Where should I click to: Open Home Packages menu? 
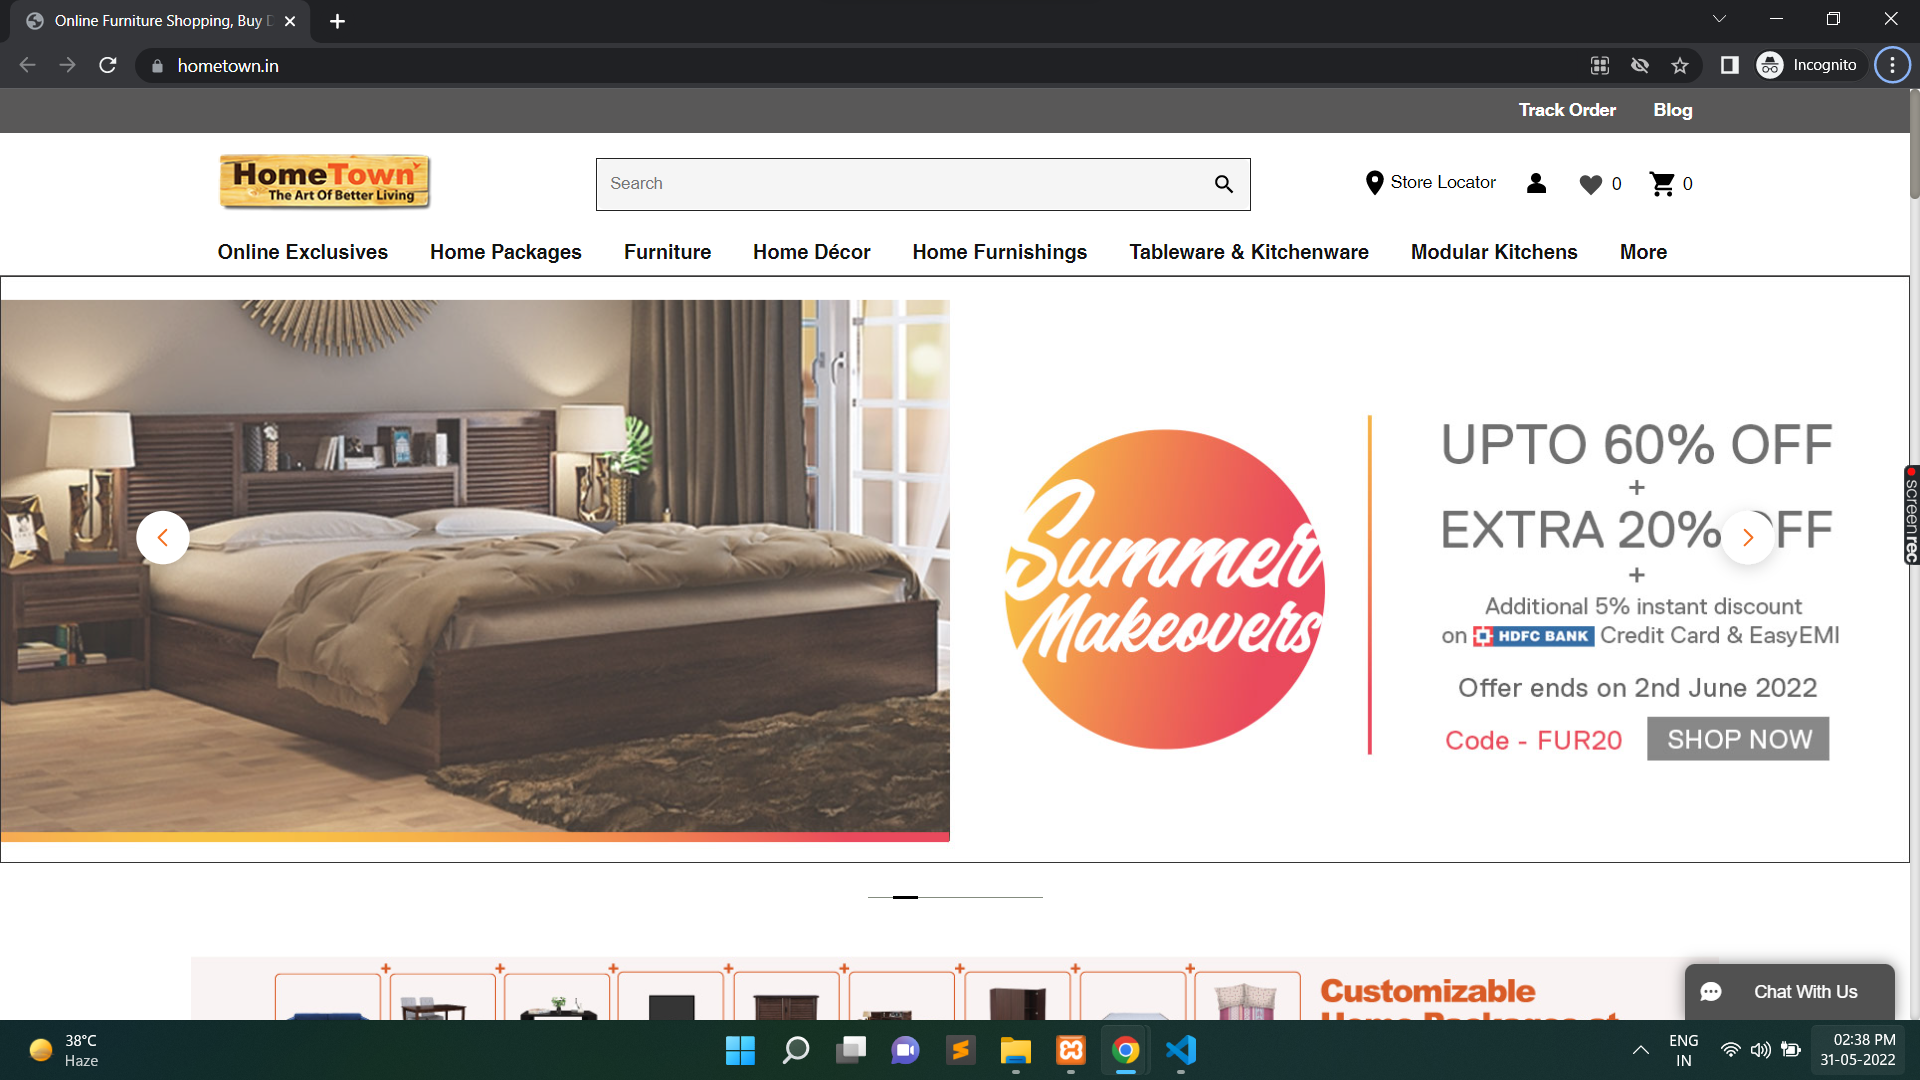click(x=506, y=252)
